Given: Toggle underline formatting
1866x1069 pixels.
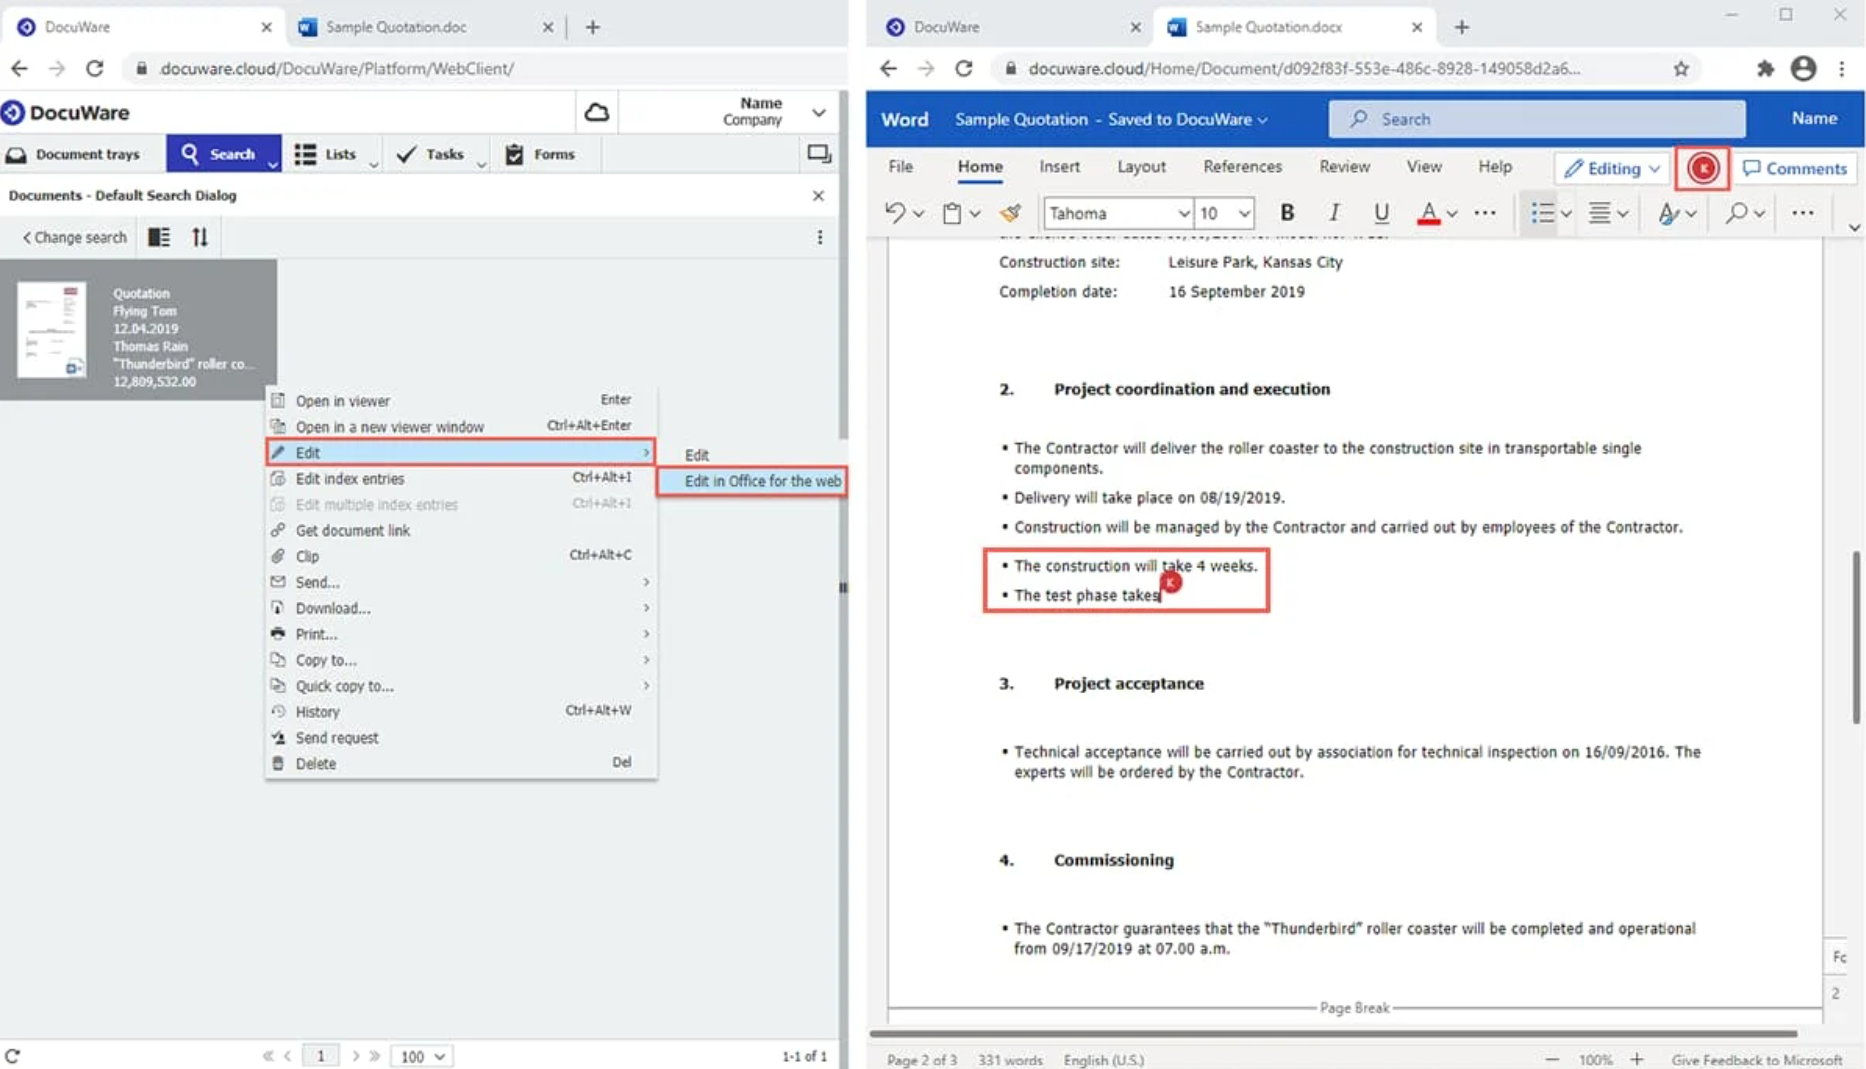Looking at the screenshot, I should click(1381, 212).
